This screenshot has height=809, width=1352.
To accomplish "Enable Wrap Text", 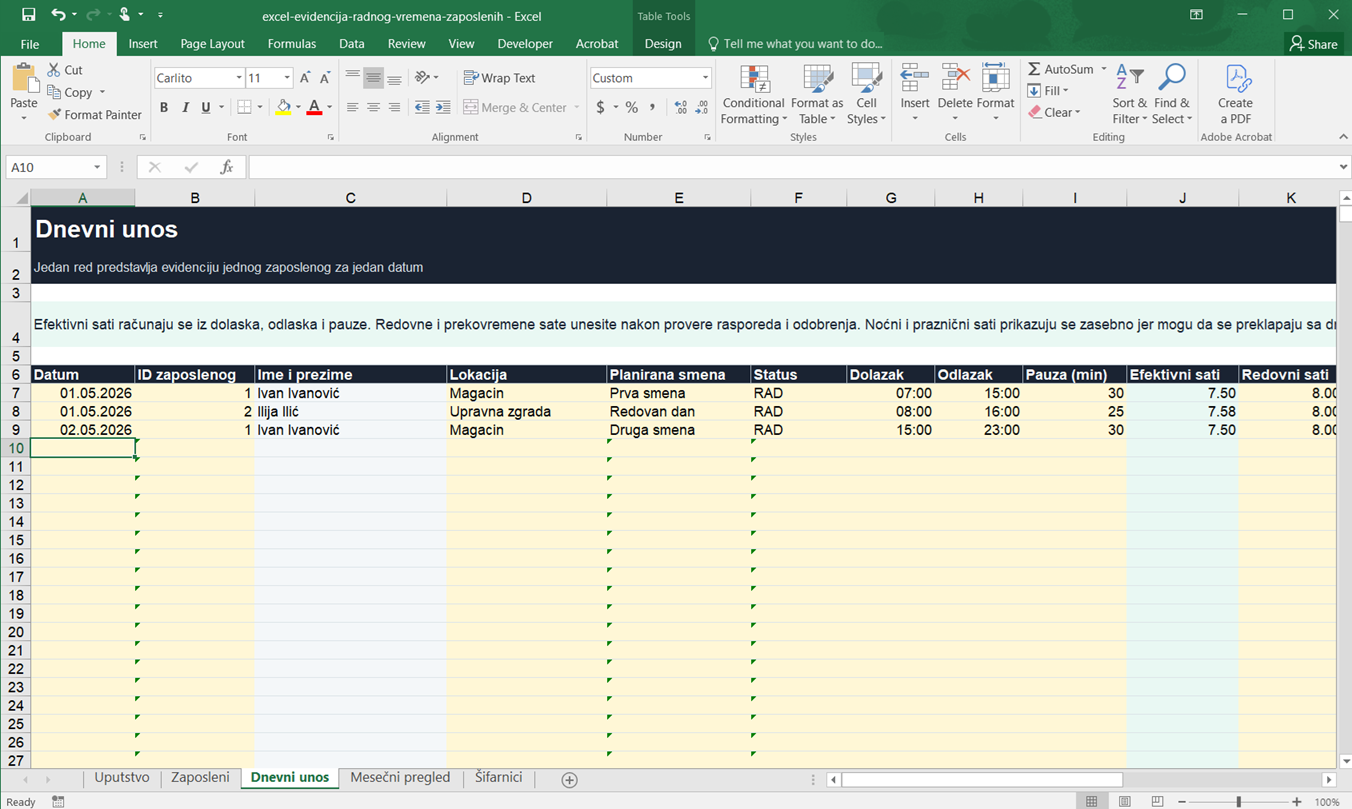I will pyautogui.click(x=499, y=78).
